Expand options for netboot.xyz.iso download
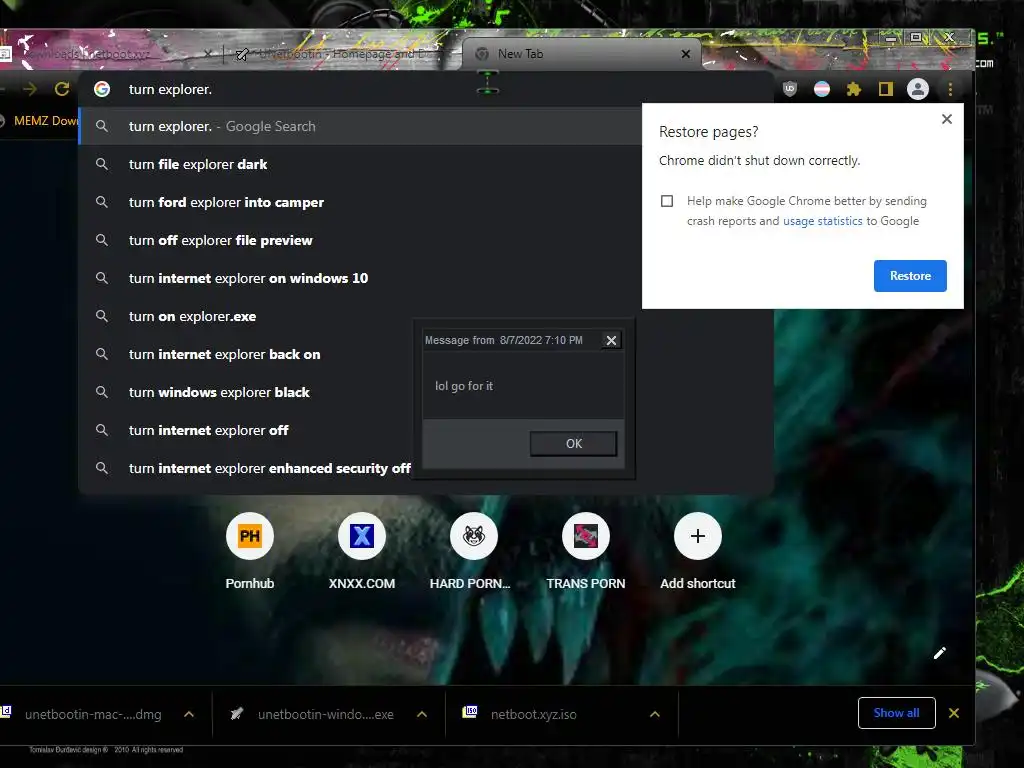 (654, 714)
